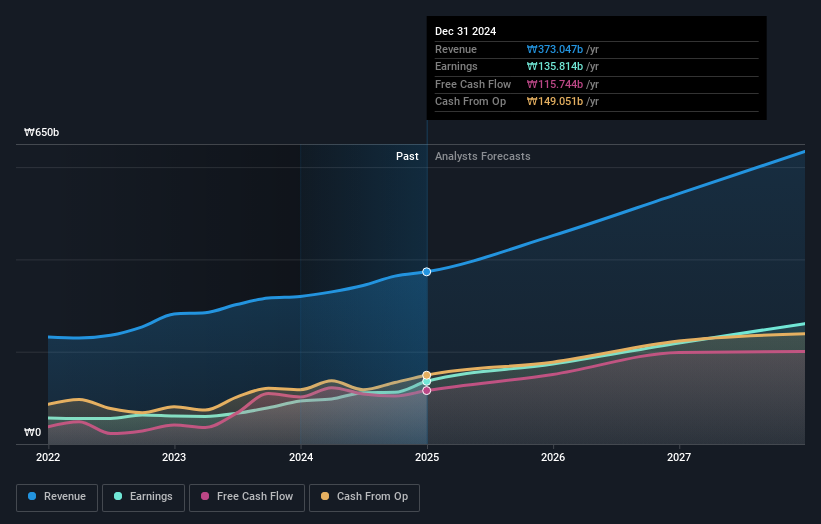Click the ₩0 y-axis label
Image resolution: width=821 pixels, height=524 pixels.
[32, 432]
